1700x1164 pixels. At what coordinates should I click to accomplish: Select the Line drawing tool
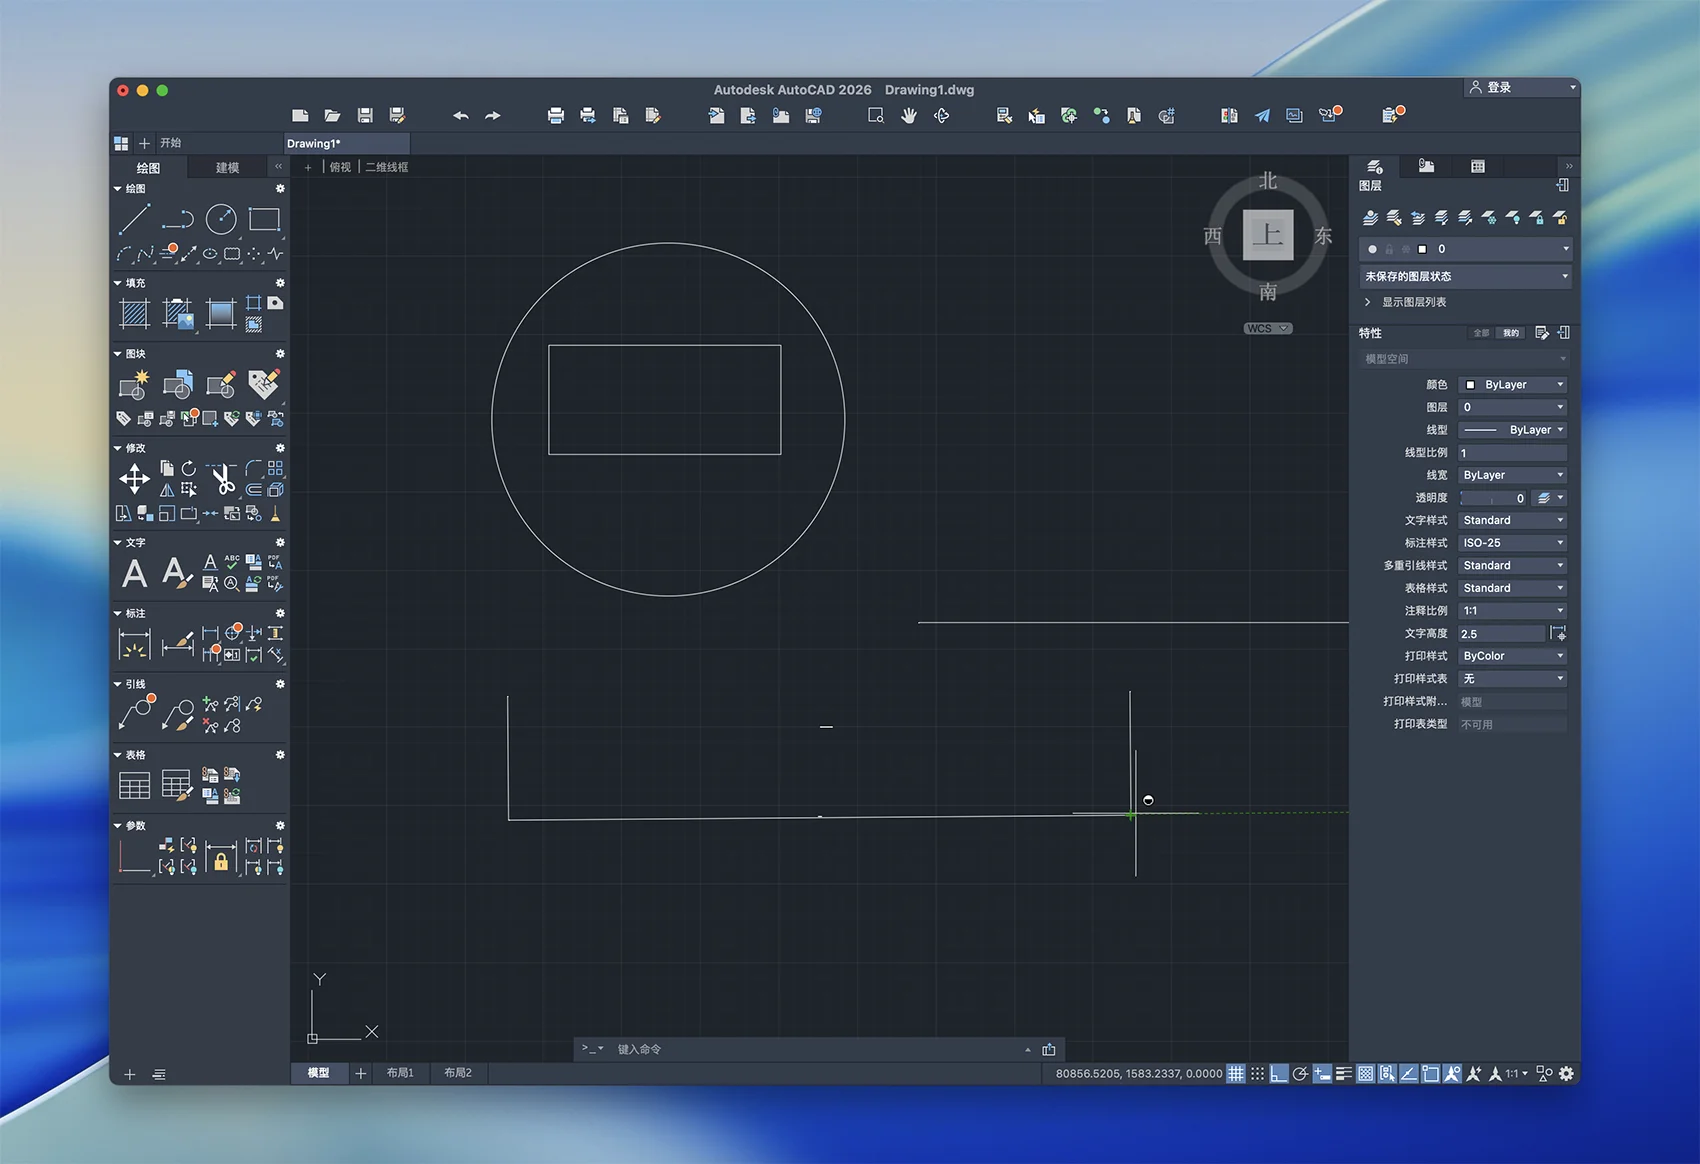click(x=134, y=219)
